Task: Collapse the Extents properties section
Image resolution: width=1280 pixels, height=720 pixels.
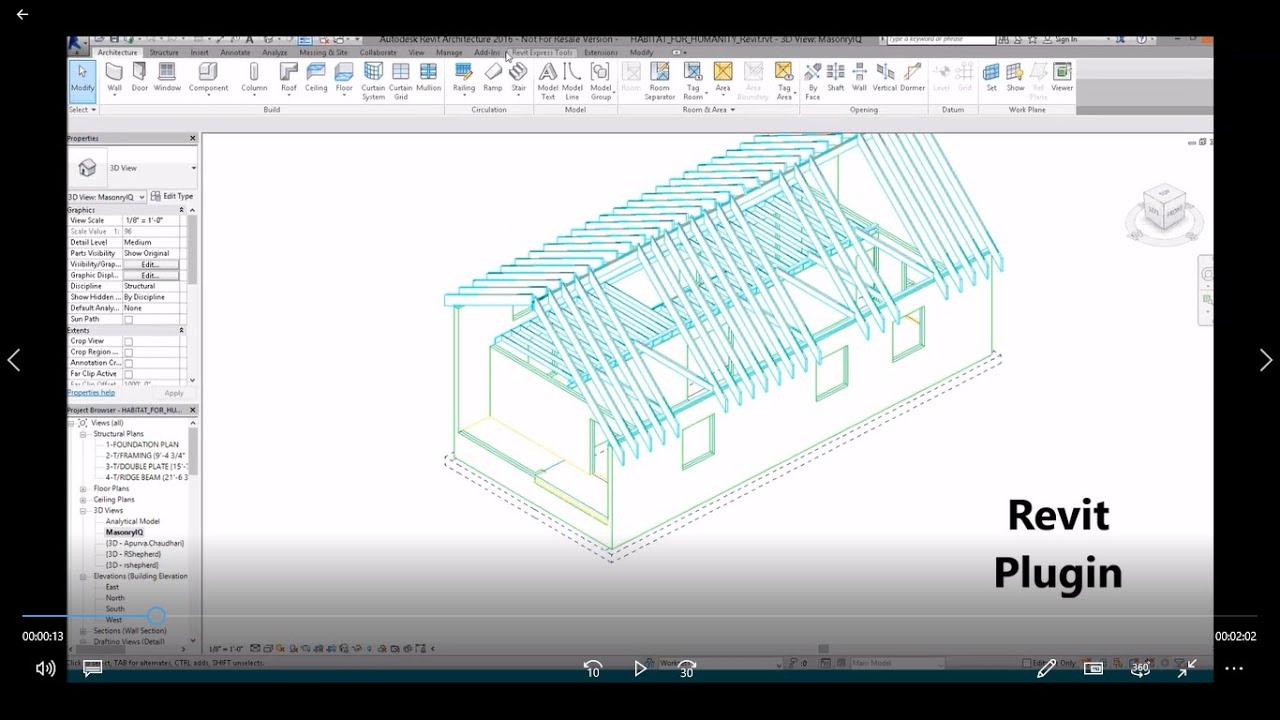Action: point(181,330)
